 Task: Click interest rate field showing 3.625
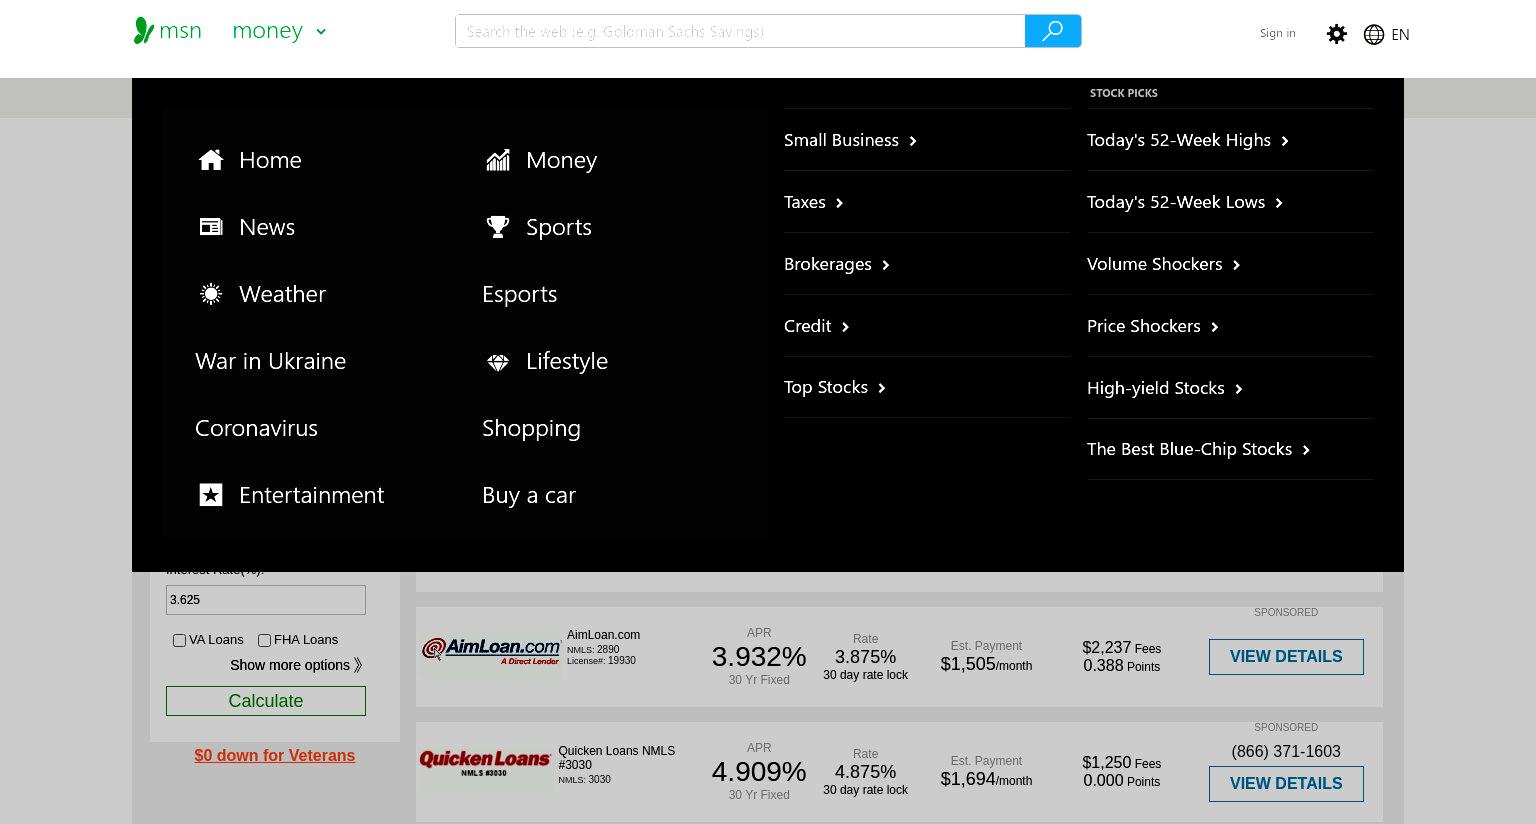coord(266,600)
